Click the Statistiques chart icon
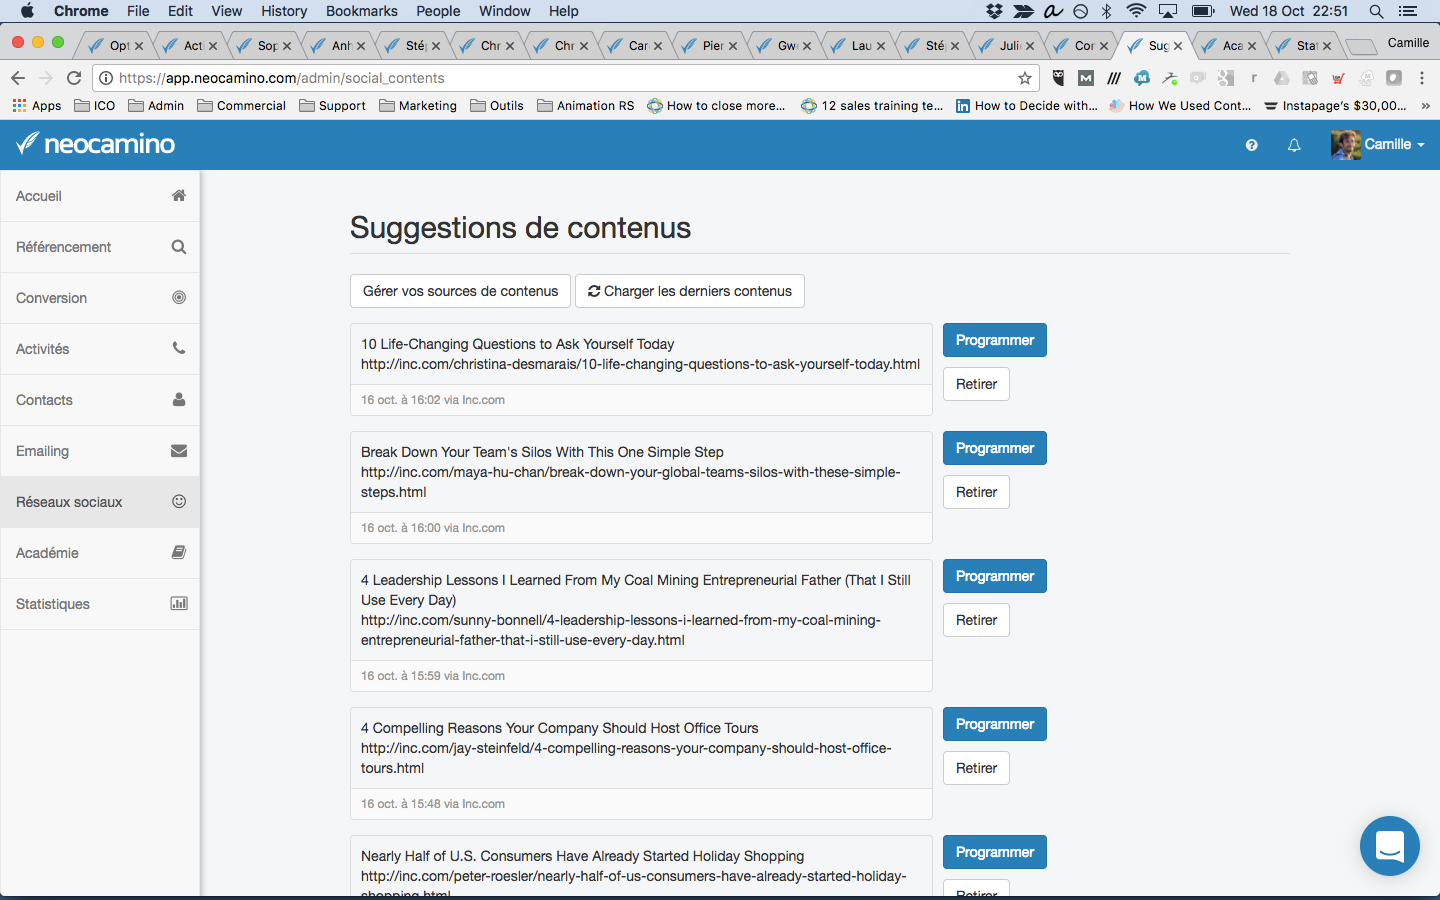This screenshot has width=1440, height=900. tap(179, 603)
